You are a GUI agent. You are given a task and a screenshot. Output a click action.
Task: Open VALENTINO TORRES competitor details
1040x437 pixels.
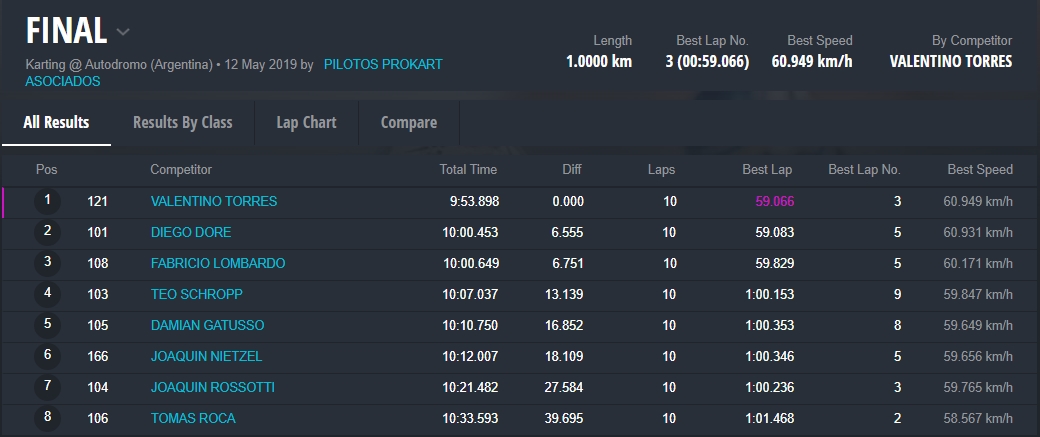(213, 201)
